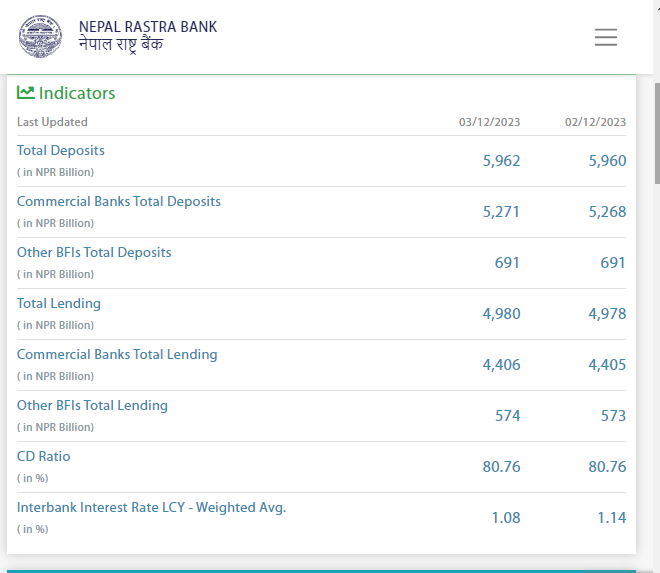
Task: Open the Total Lending indicator
Action: (59, 303)
